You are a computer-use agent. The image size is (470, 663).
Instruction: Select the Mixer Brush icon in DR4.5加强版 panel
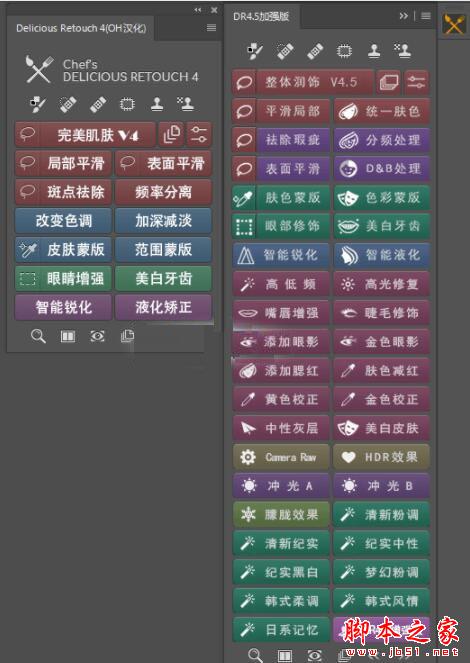[x=255, y=51]
